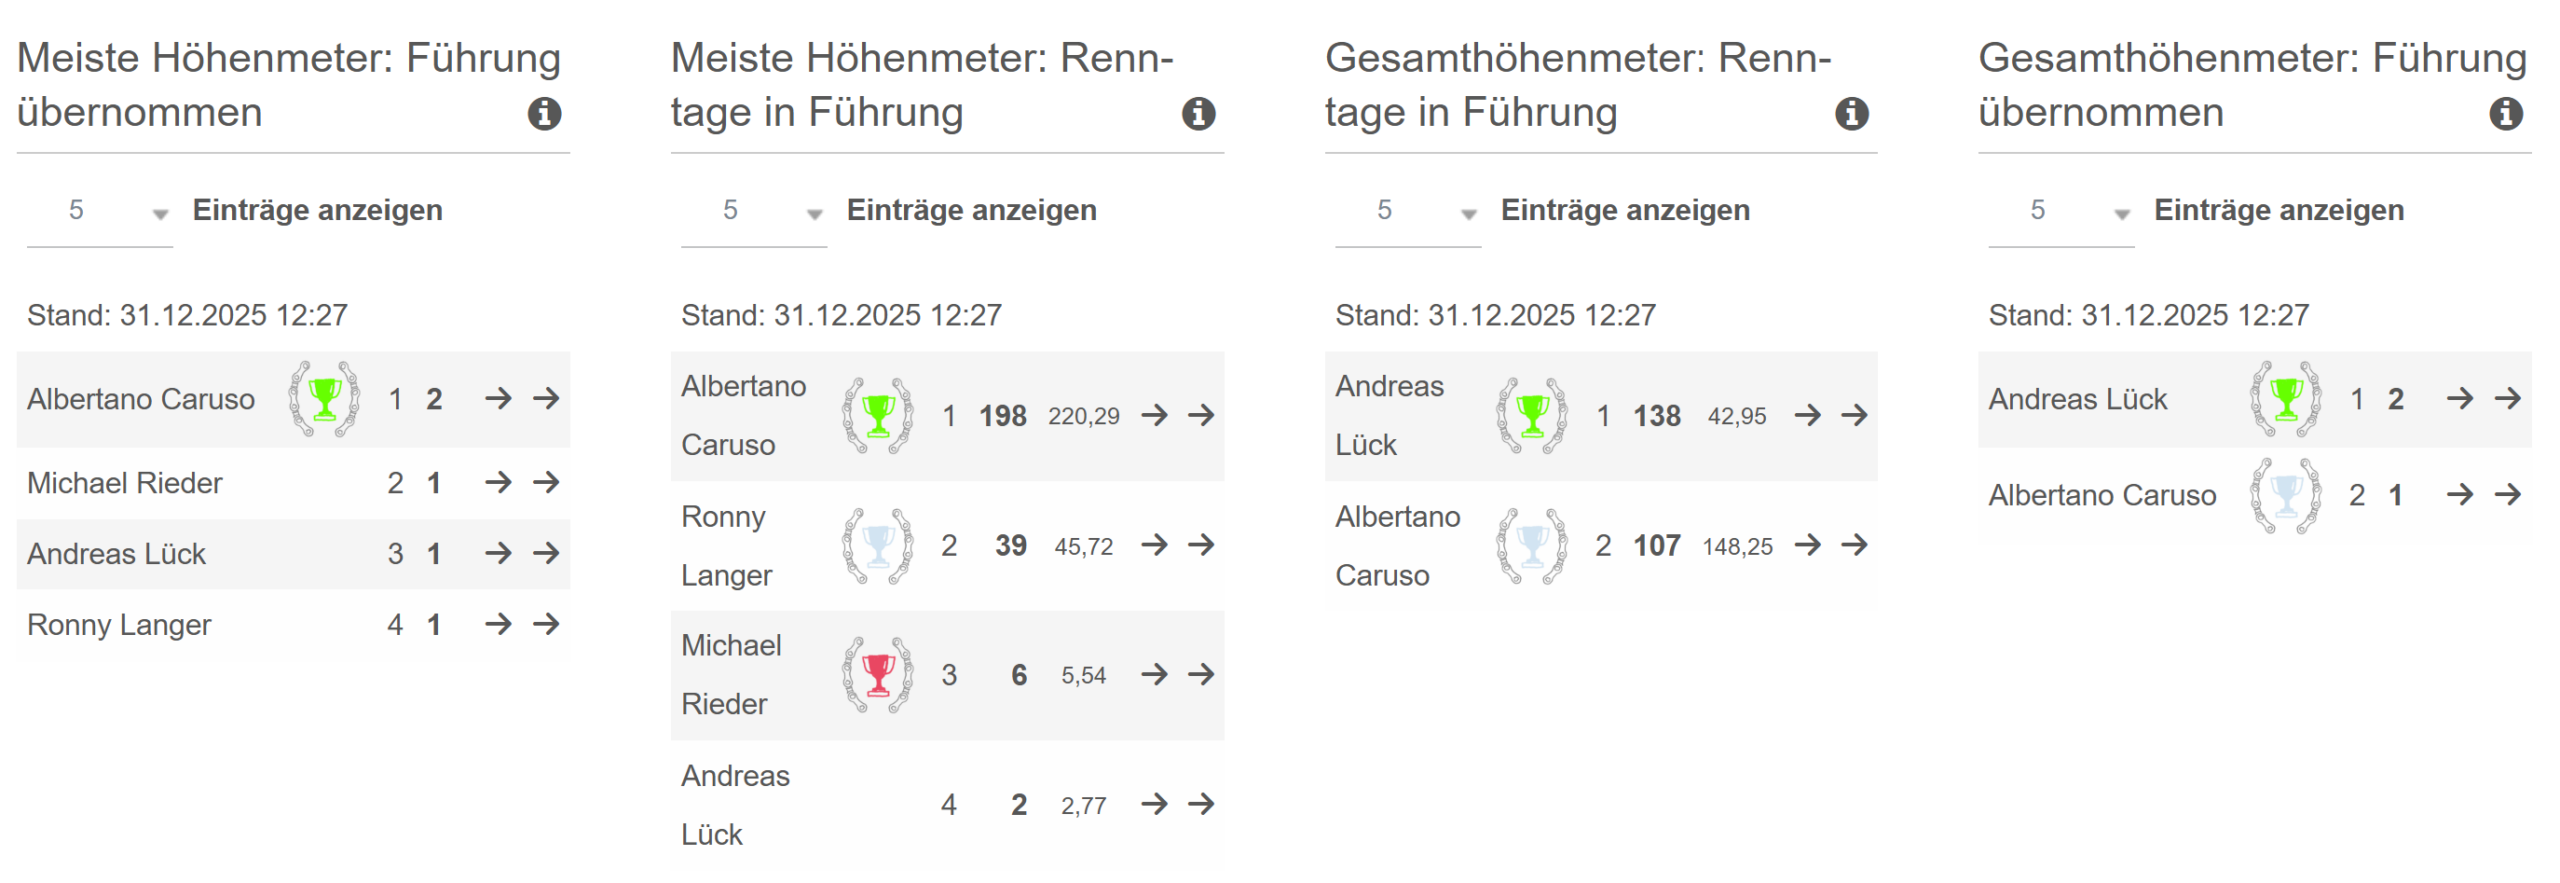Click info icon for Gesamthöhenmeter: Führung übernommen

[x=2505, y=114]
